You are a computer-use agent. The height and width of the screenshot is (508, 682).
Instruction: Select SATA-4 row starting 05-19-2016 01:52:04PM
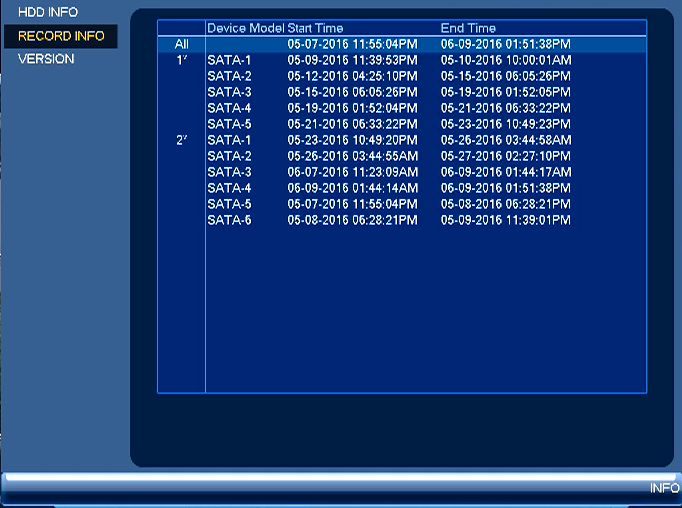[402, 108]
